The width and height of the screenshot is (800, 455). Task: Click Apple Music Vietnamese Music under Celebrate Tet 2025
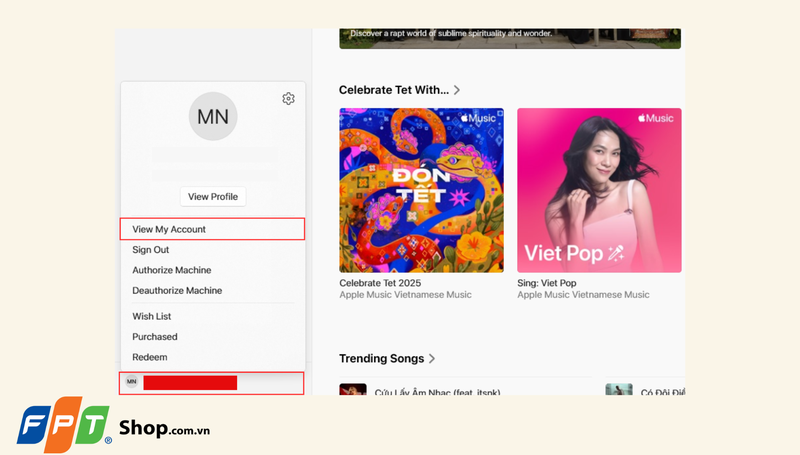click(406, 295)
